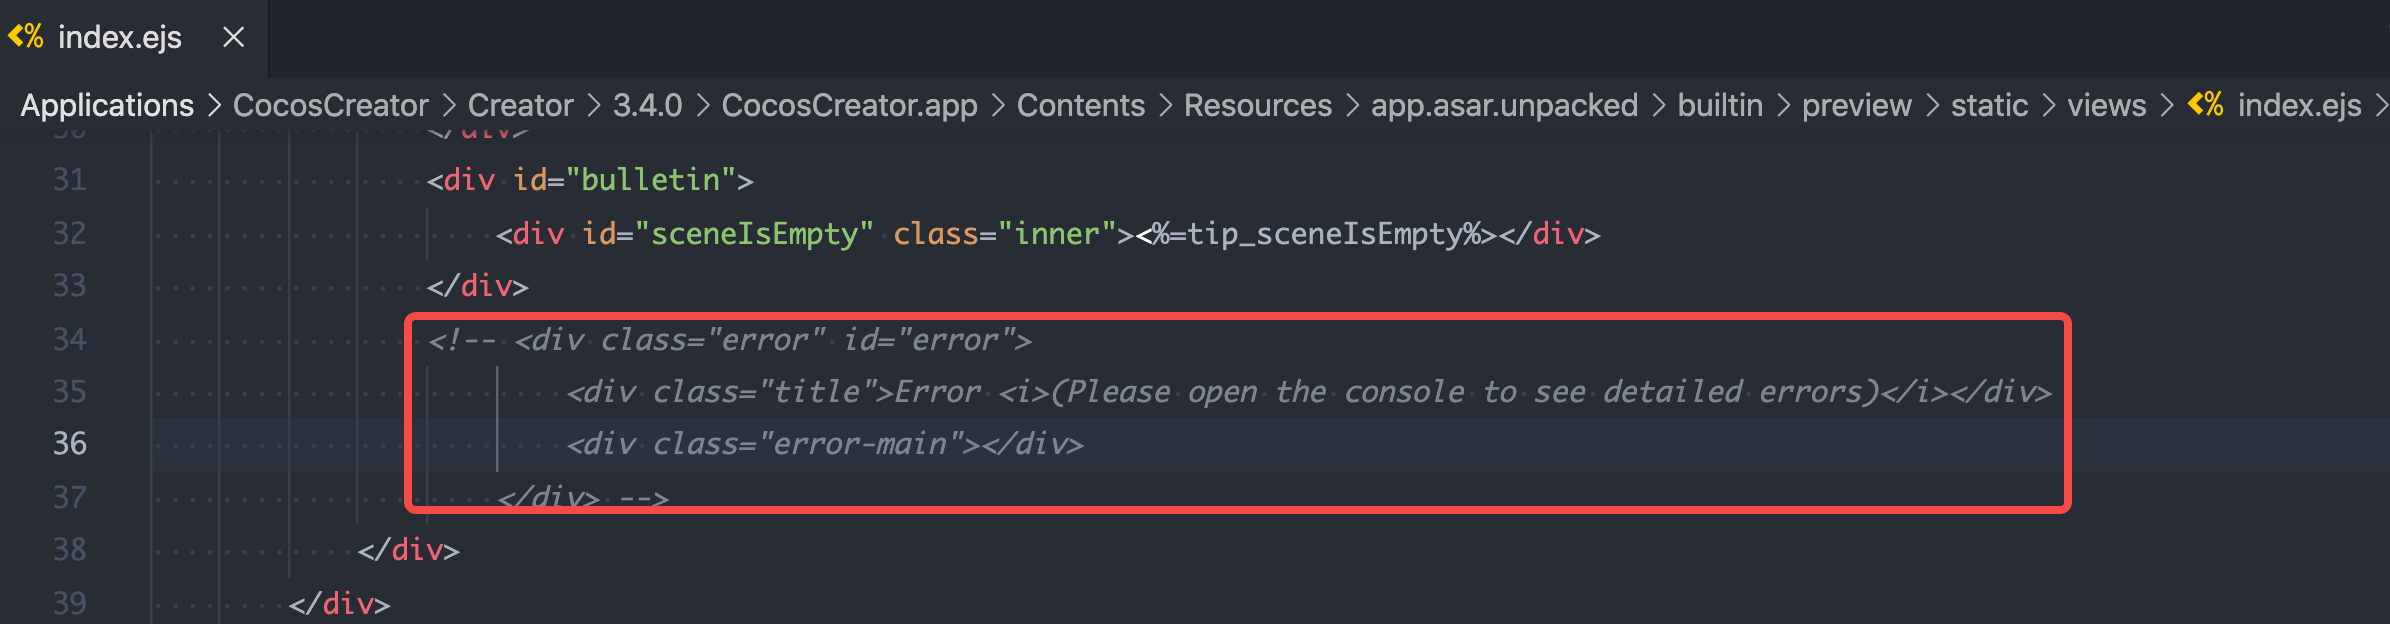Click the preview breadcrumb folder
The height and width of the screenshot is (624, 2390).
point(1856,105)
